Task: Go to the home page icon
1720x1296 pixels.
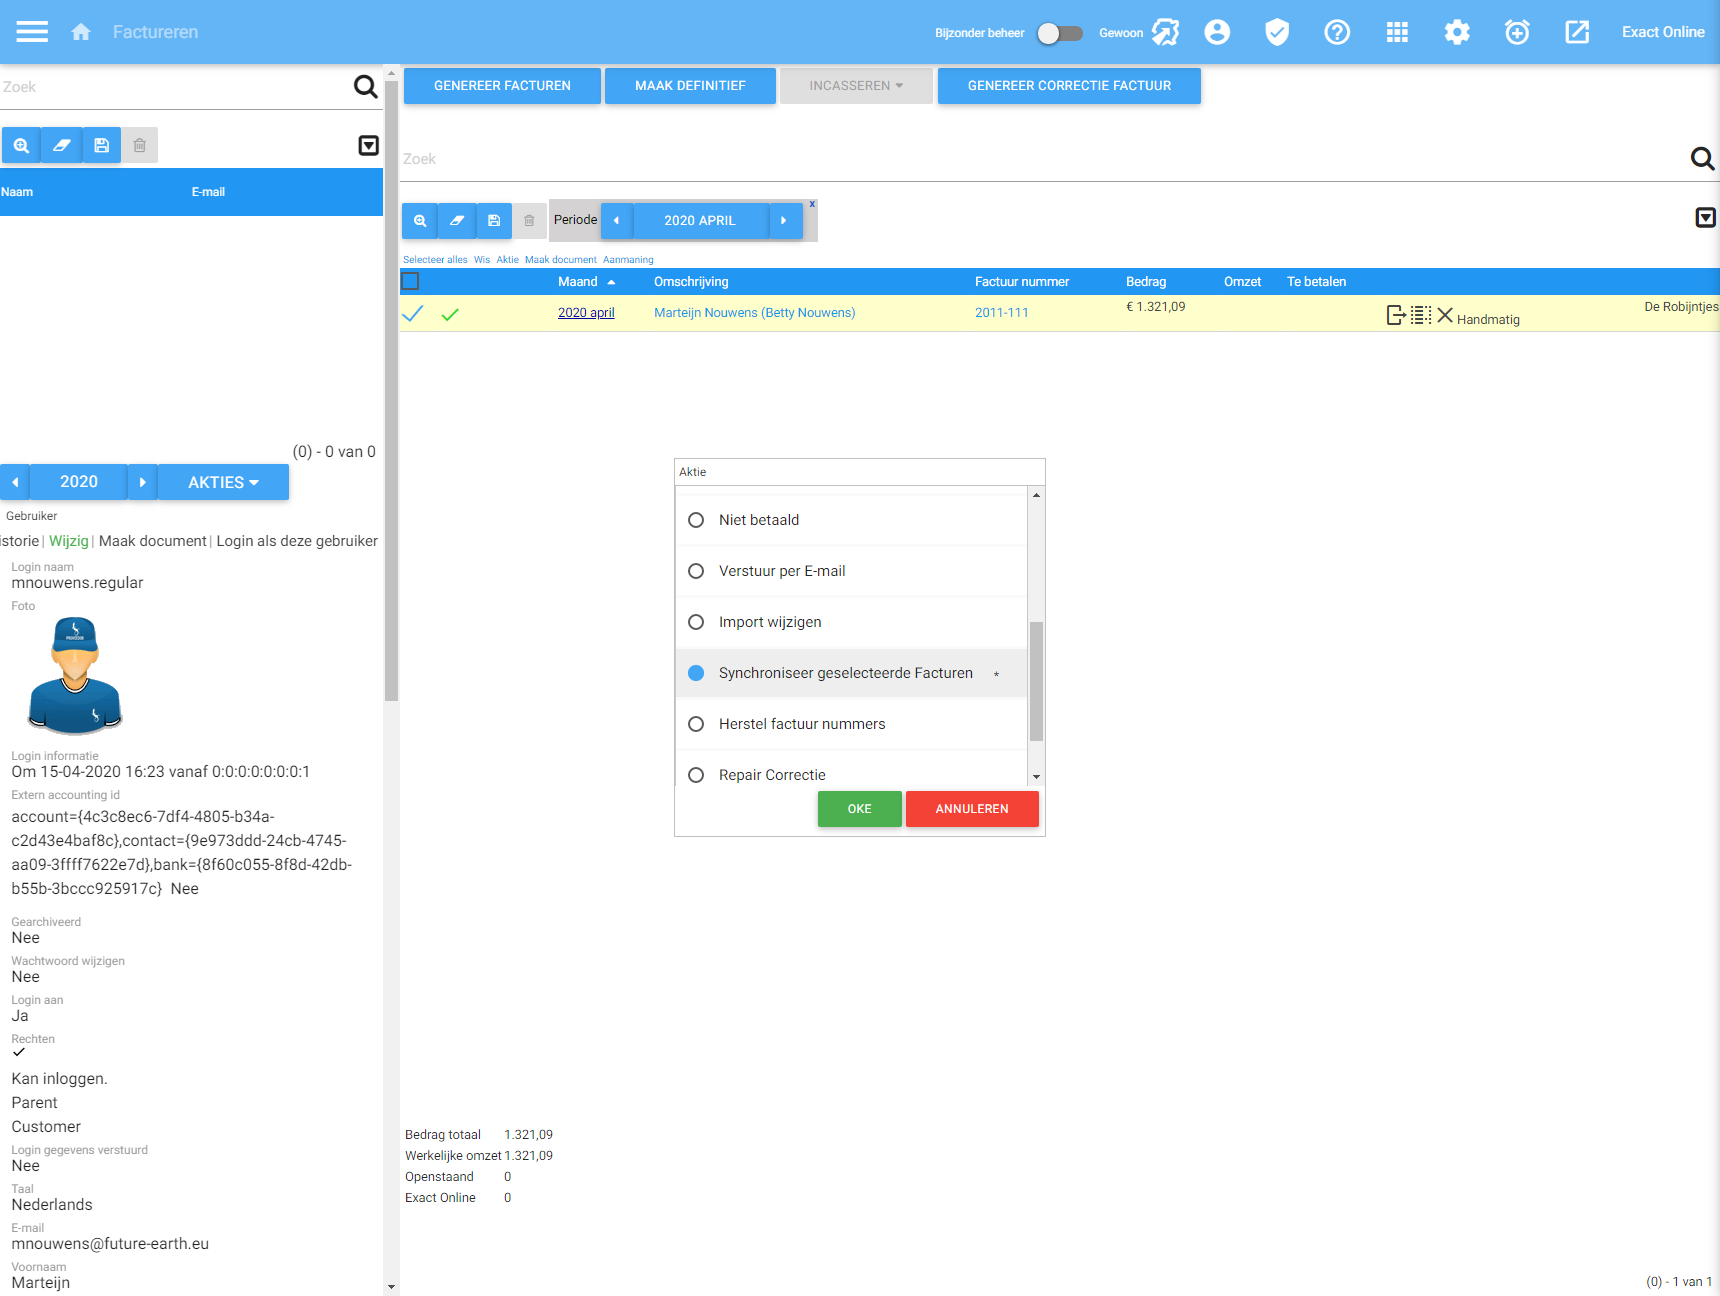Action: pyautogui.click(x=81, y=32)
